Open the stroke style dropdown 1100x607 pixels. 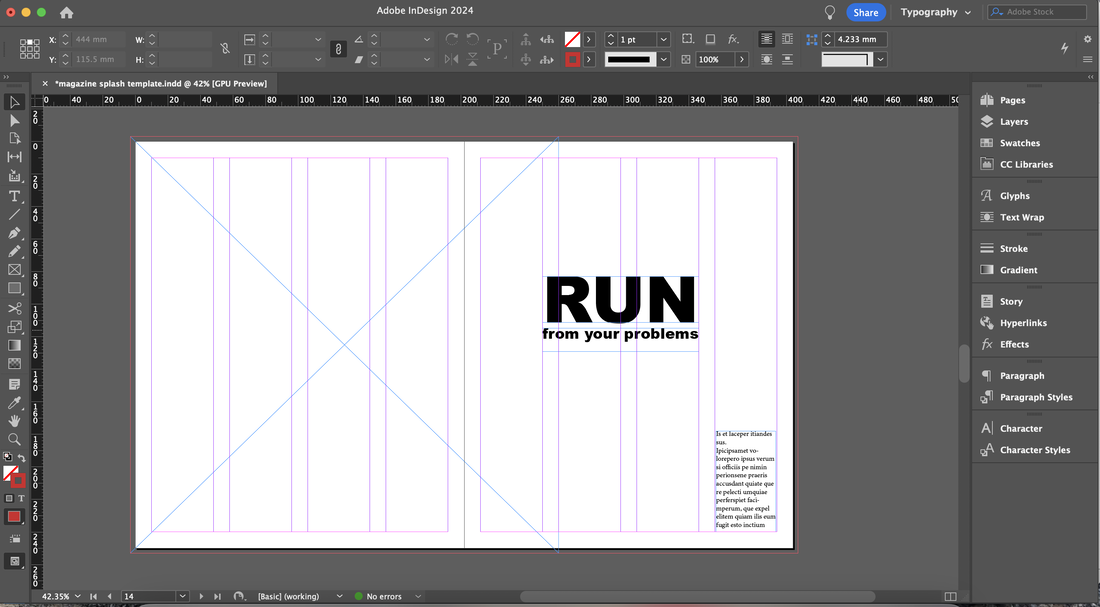[x=664, y=60]
